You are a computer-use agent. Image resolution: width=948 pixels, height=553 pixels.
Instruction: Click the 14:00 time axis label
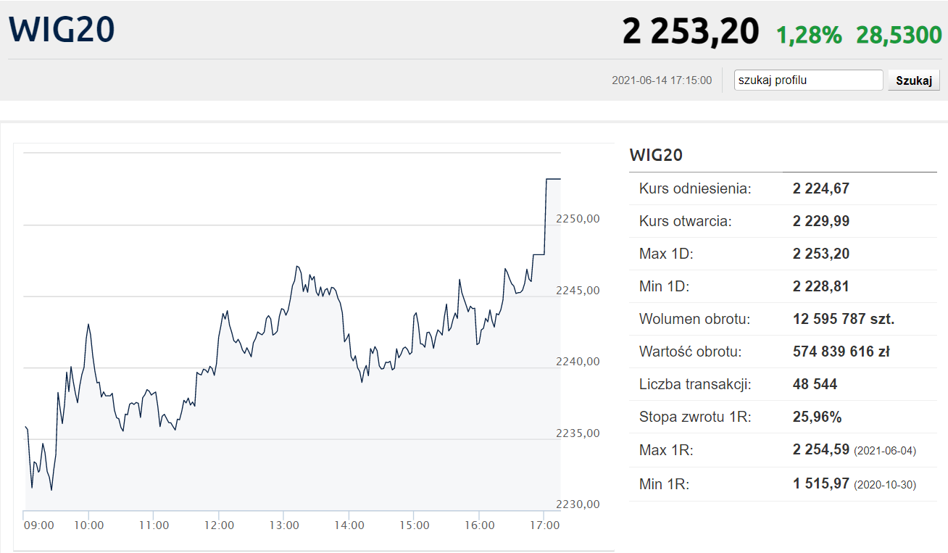(x=349, y=526)
